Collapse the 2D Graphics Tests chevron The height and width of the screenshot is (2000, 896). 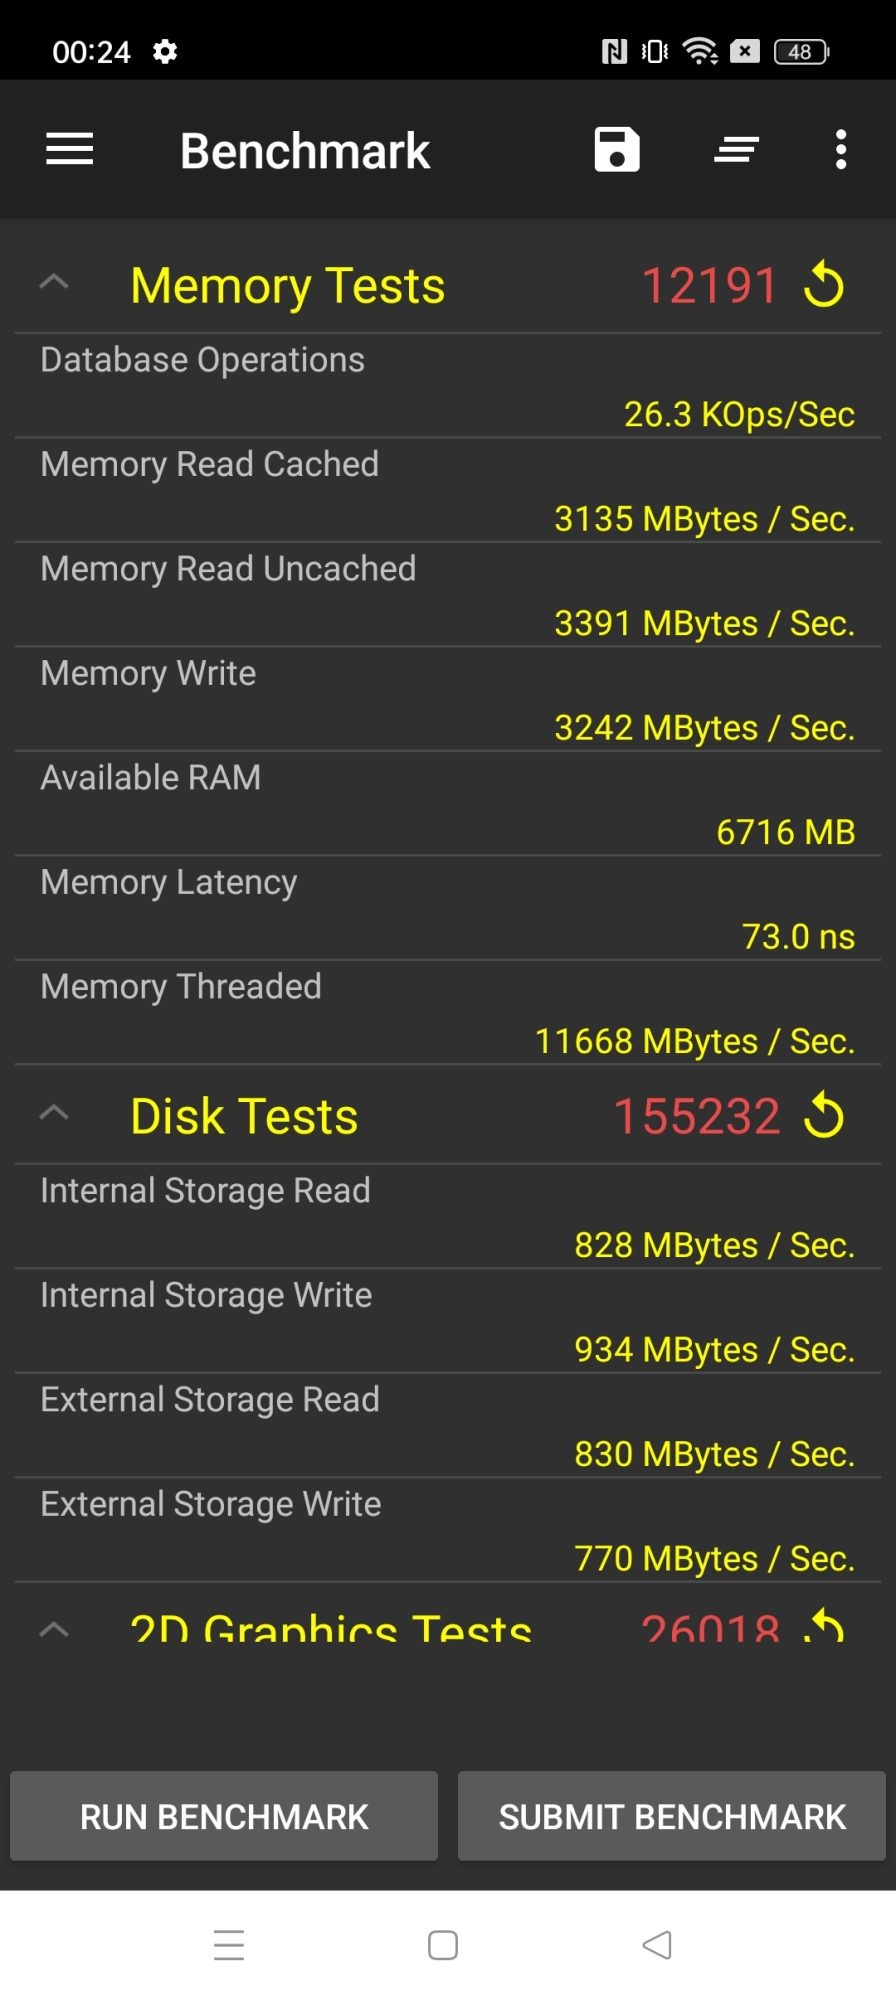coord(54,1629)
